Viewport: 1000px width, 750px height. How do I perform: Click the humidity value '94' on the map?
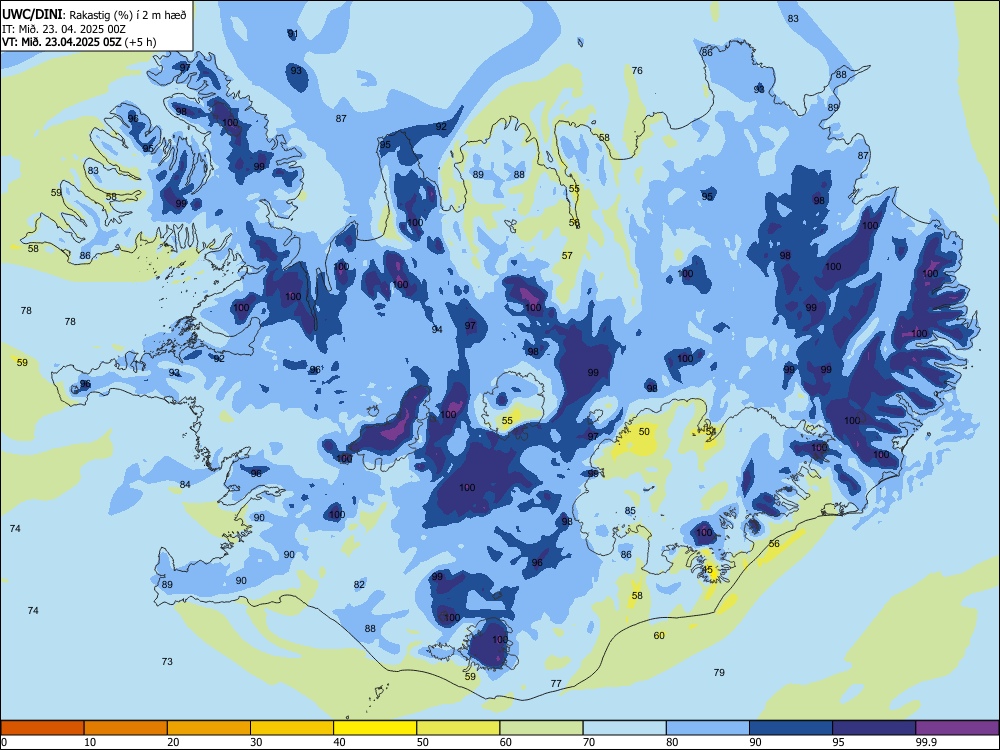click(437, 330)
